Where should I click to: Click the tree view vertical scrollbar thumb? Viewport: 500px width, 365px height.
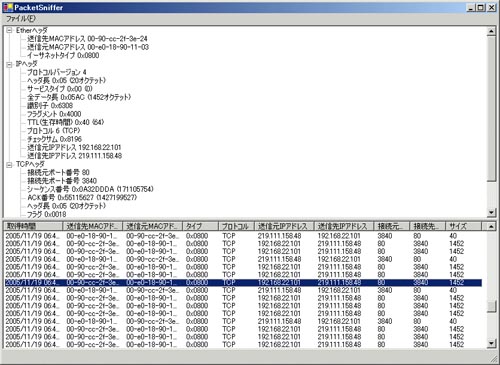(491, 109)
